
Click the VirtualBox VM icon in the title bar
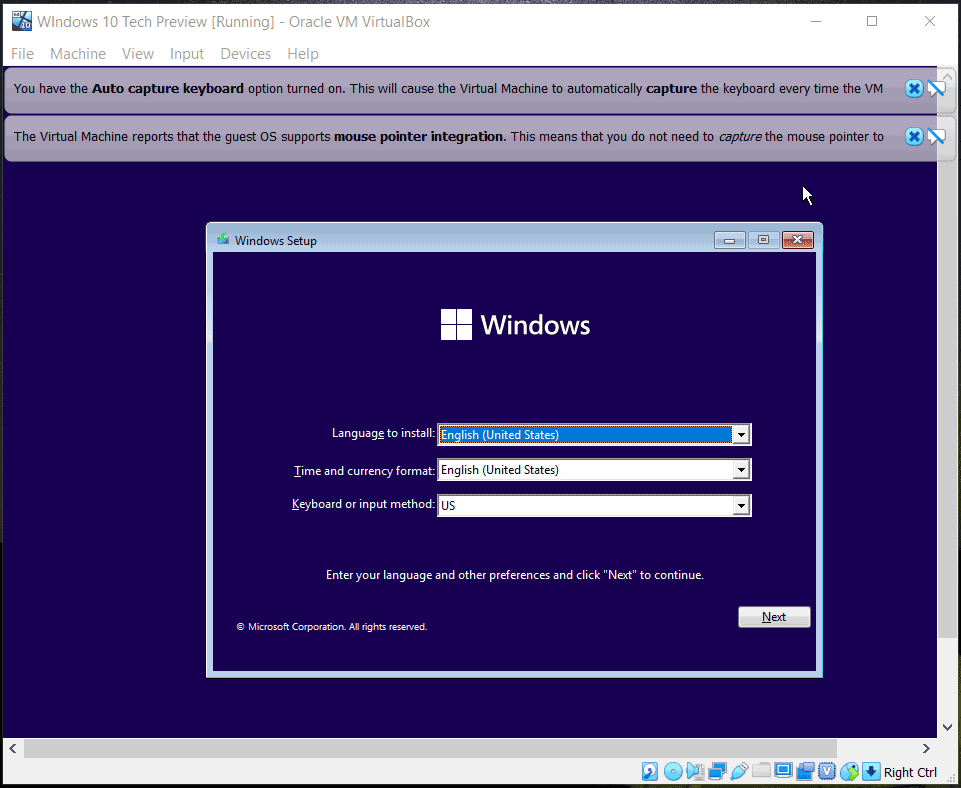click(x=21, y=21)
